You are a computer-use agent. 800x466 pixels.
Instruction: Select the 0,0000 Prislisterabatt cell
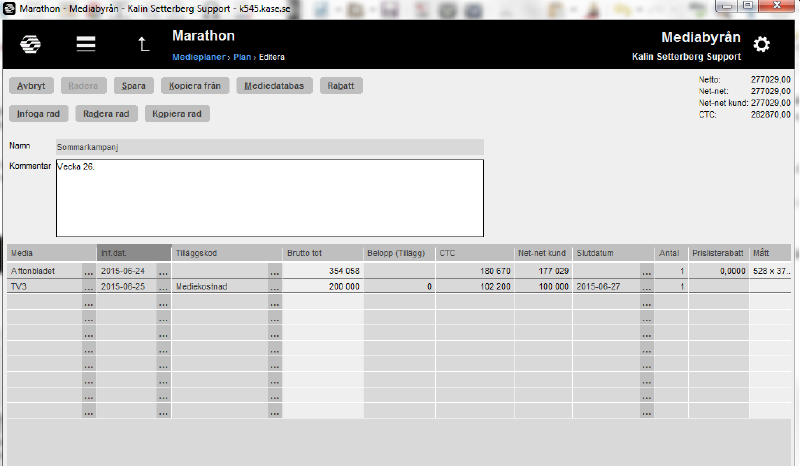pos(718,272)
